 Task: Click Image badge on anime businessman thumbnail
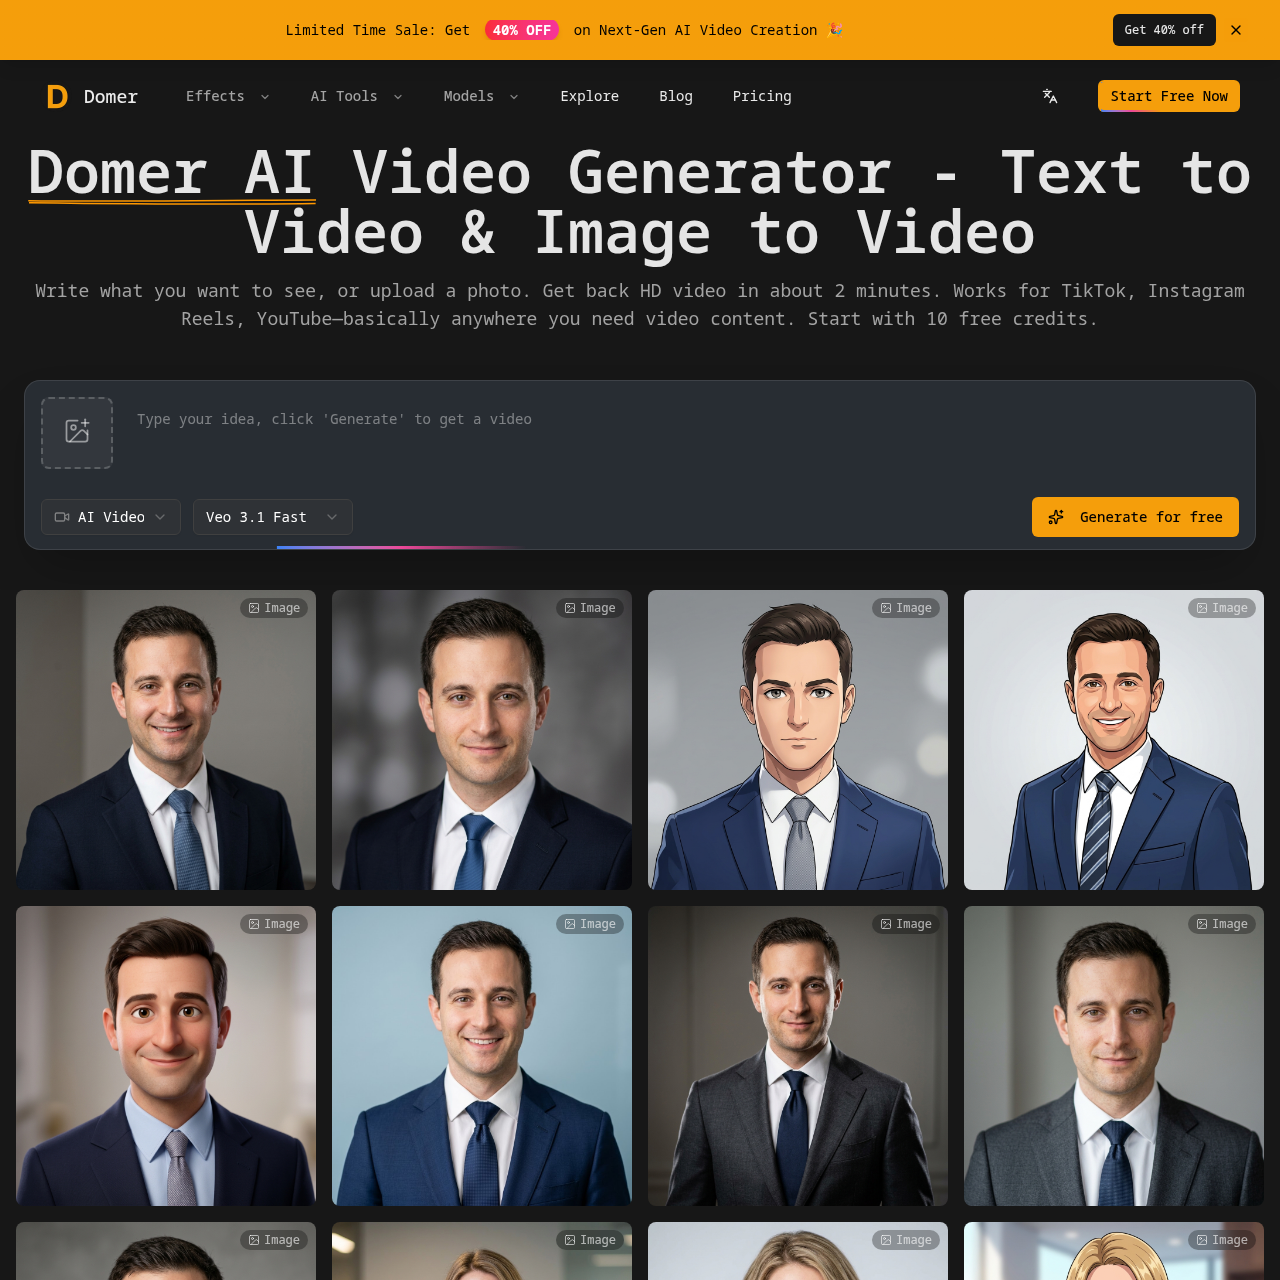[x=906, y=608]
